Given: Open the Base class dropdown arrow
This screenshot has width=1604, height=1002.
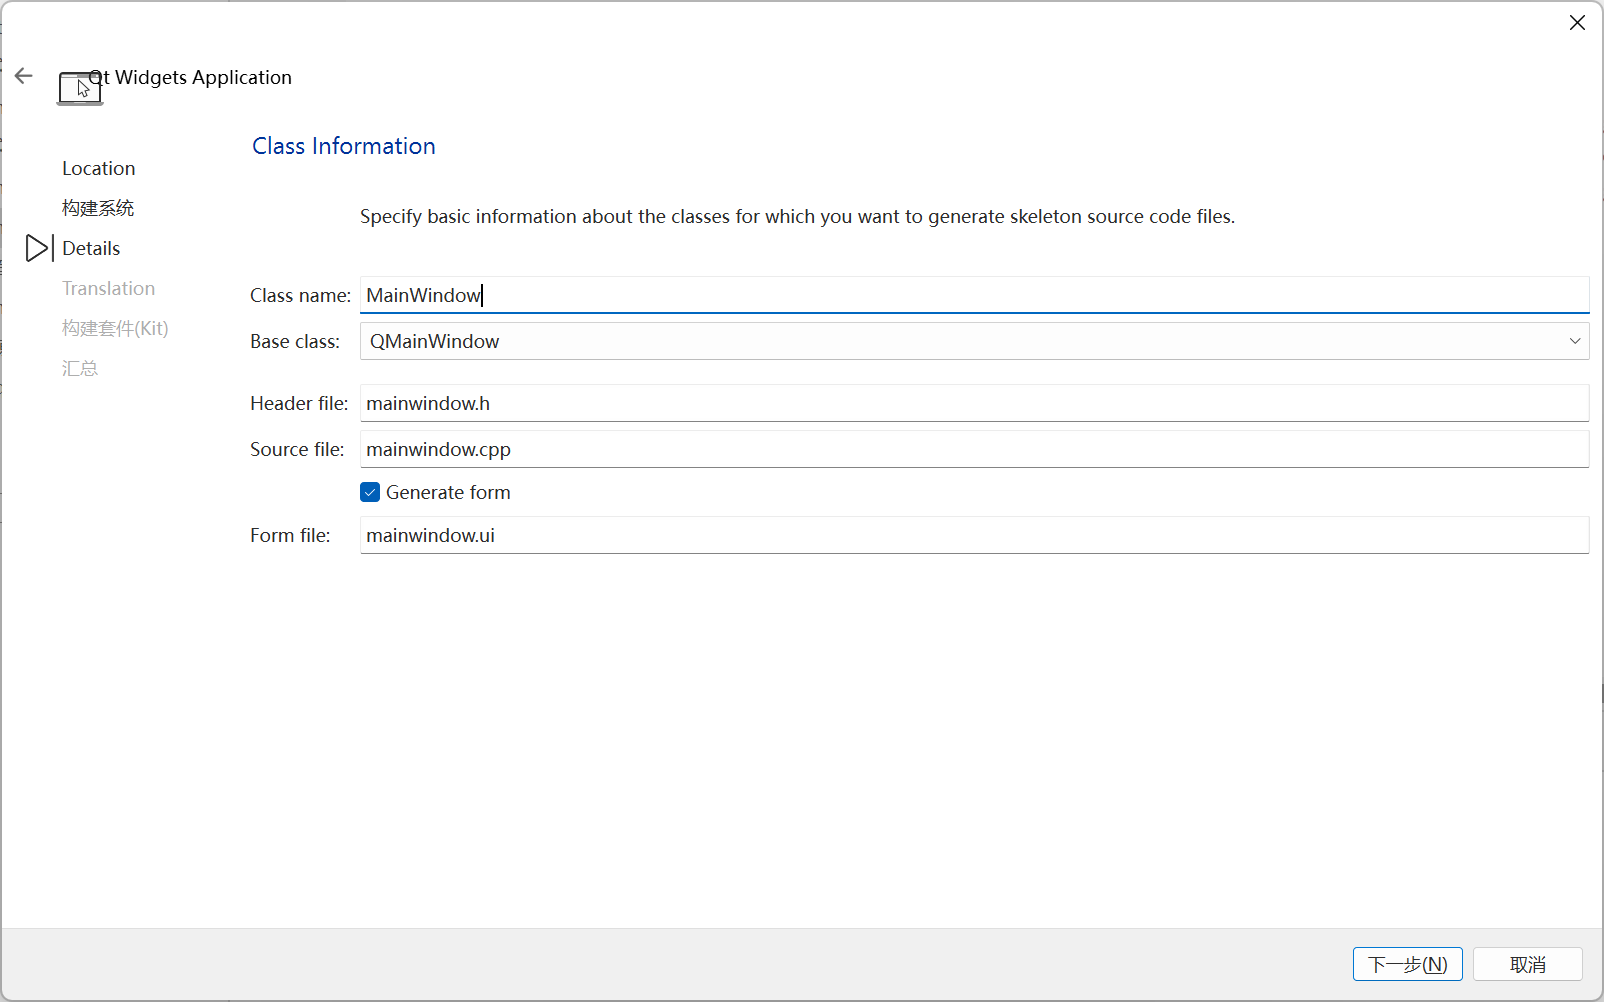Looking at the screenshot, I should pos(1575,341).
